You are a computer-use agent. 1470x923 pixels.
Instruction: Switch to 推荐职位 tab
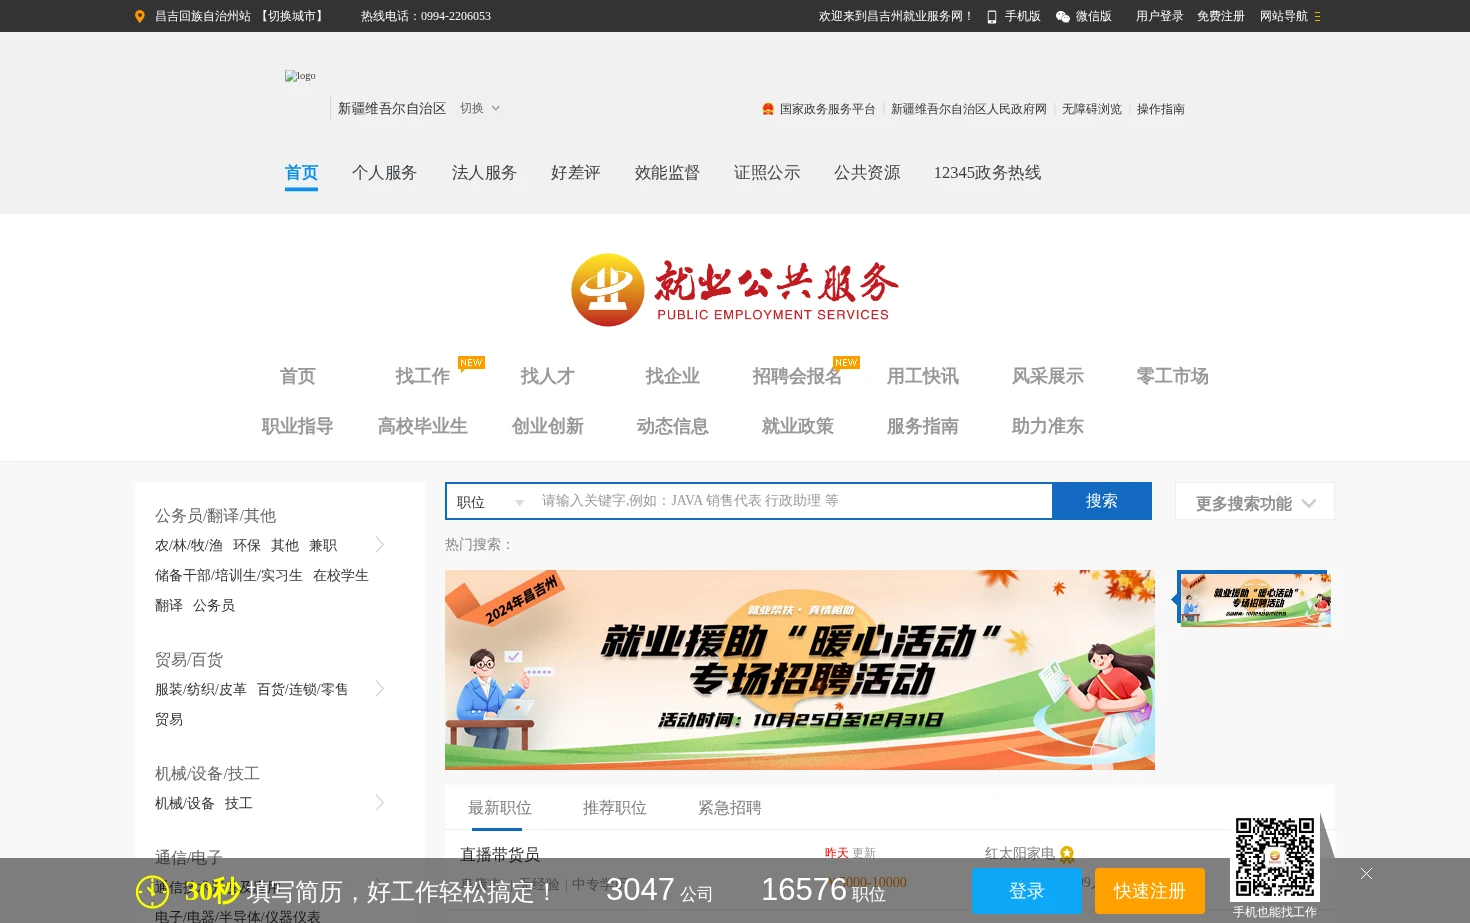(x=615, y=808)
